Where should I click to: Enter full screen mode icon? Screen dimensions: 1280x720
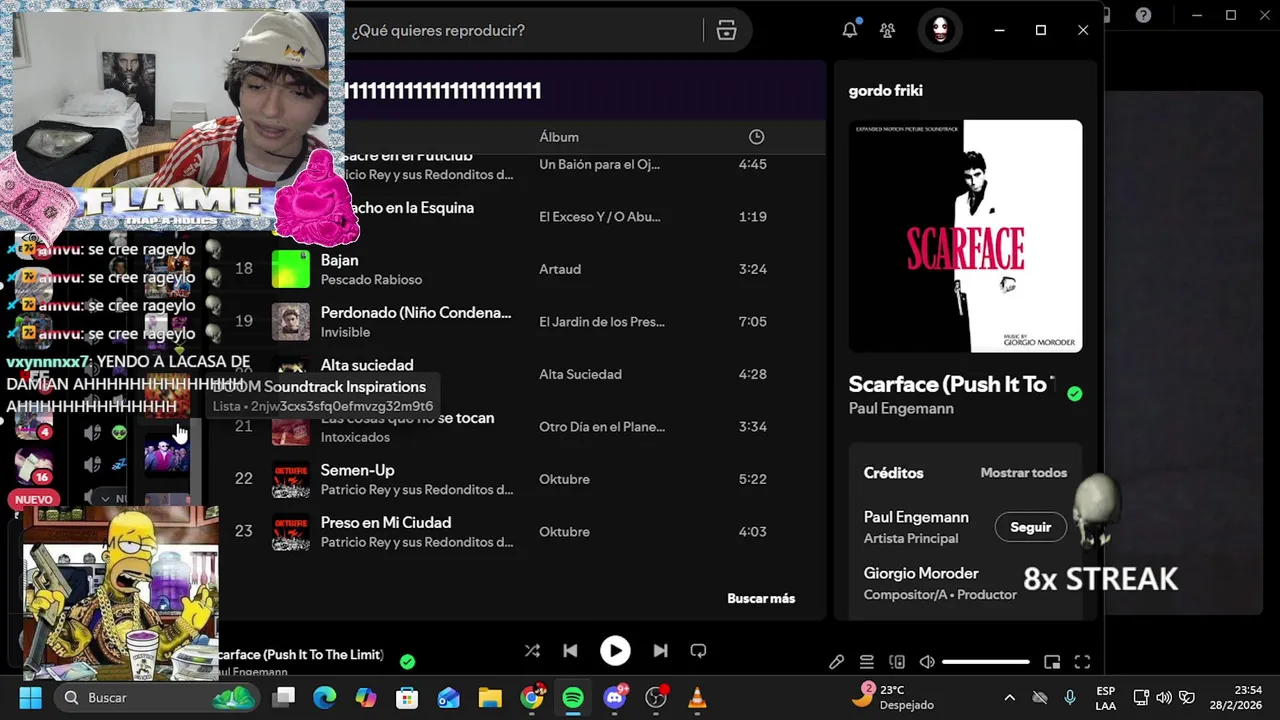[x=1082, y=662]
